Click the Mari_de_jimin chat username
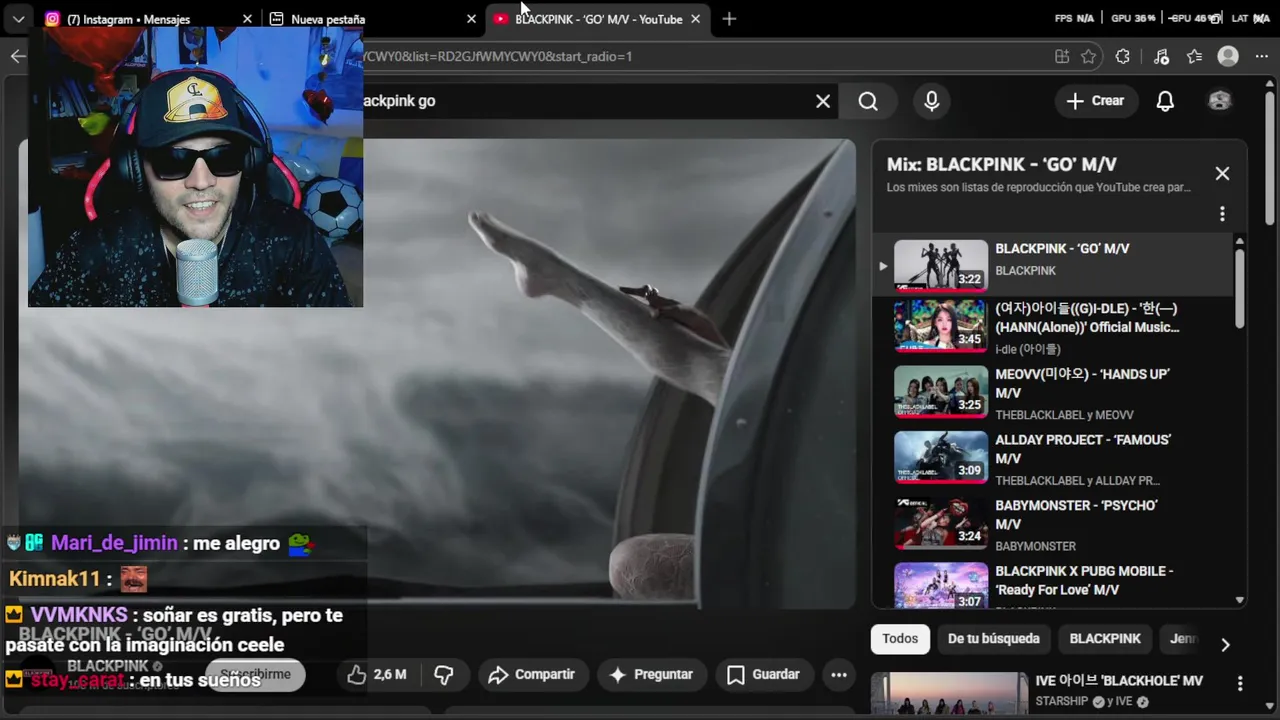Screen dimensions: 1280x720 (x=114, y=543)
